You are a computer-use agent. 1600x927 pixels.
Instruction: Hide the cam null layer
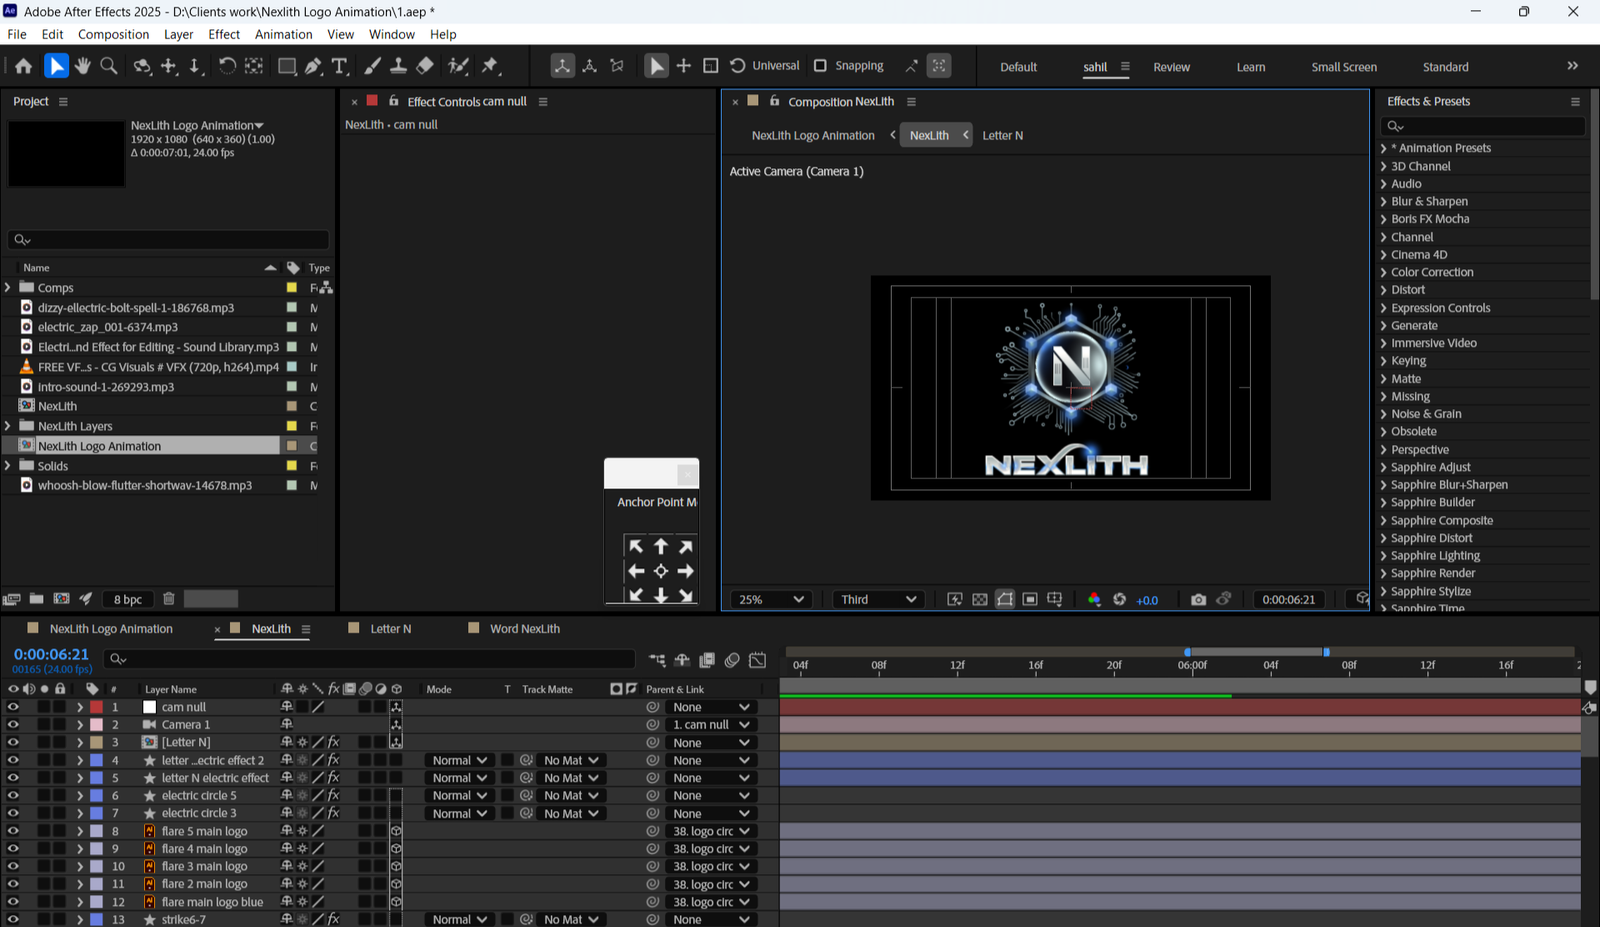point(13,707)
